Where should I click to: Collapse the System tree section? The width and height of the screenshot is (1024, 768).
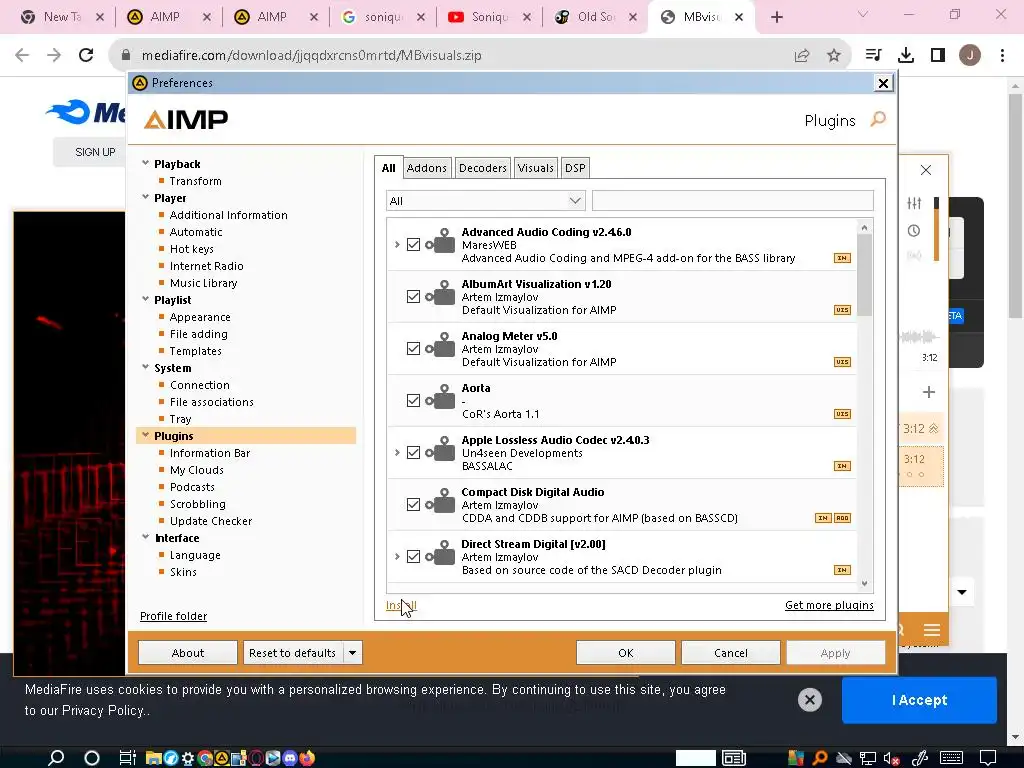coord(146,367)
